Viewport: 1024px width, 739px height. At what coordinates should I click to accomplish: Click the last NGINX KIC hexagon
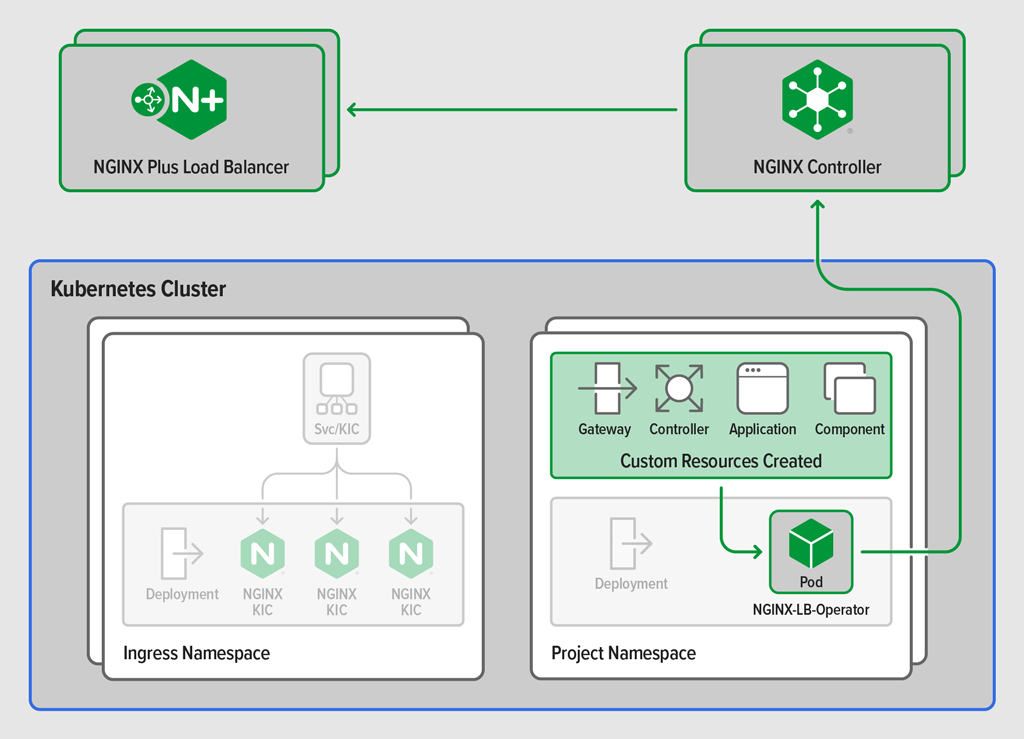click(411, 554)
